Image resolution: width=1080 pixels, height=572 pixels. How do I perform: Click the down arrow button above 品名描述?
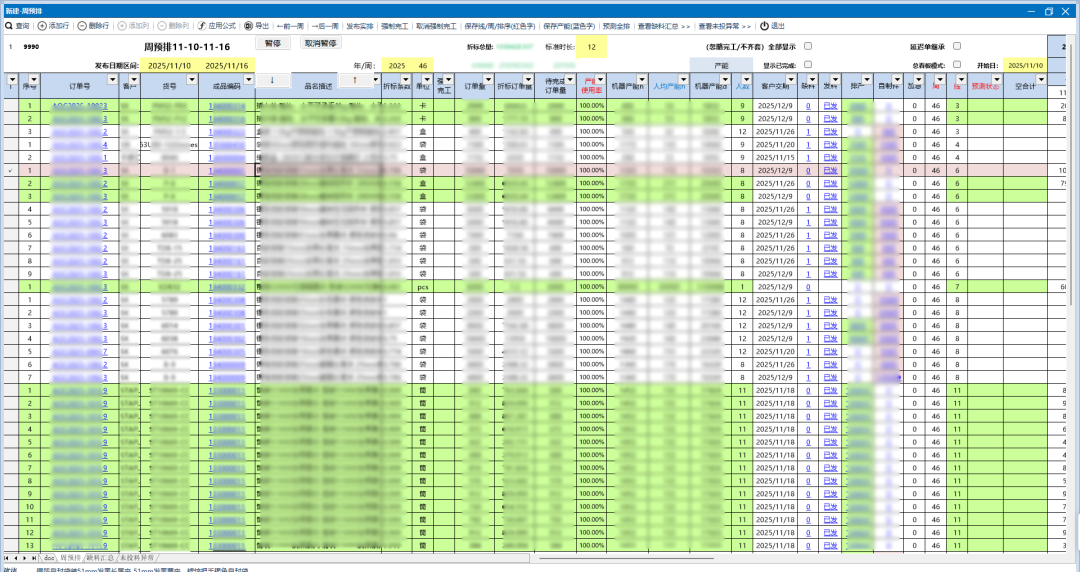272,81
